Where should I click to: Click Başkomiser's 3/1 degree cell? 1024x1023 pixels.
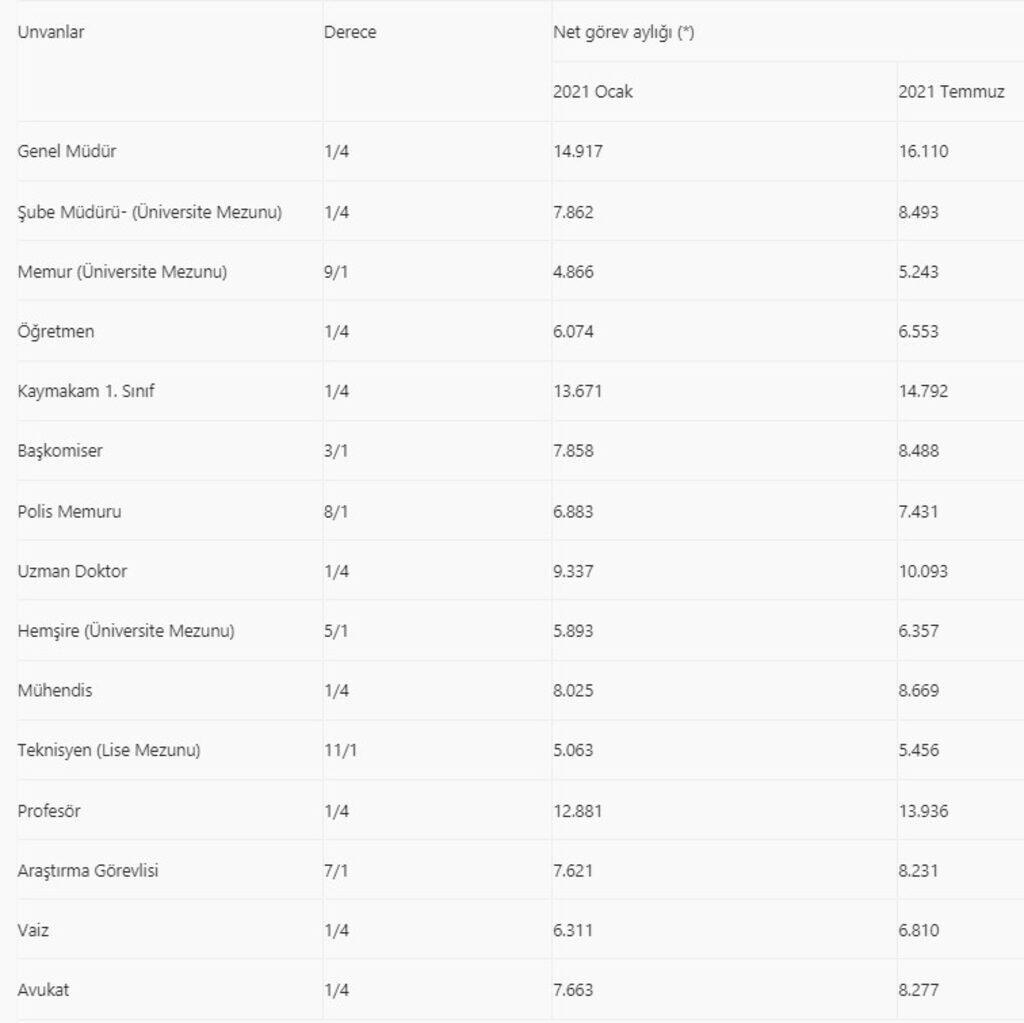[336, 451]
